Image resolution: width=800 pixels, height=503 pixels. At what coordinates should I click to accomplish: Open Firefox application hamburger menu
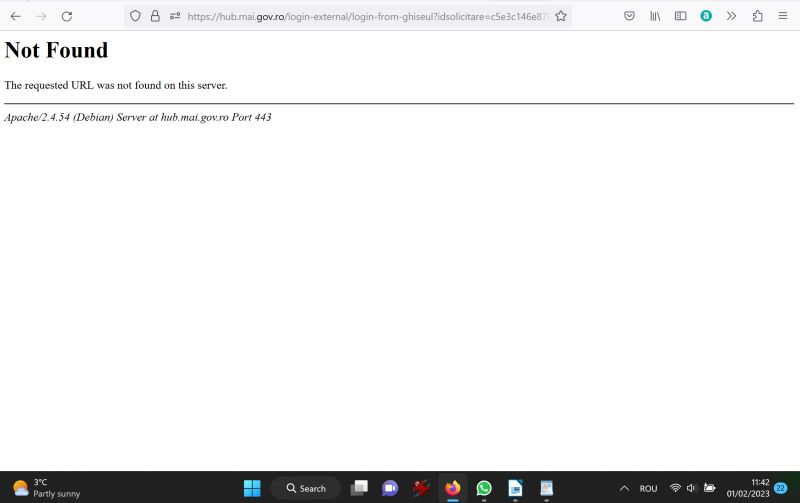[783, 16]
